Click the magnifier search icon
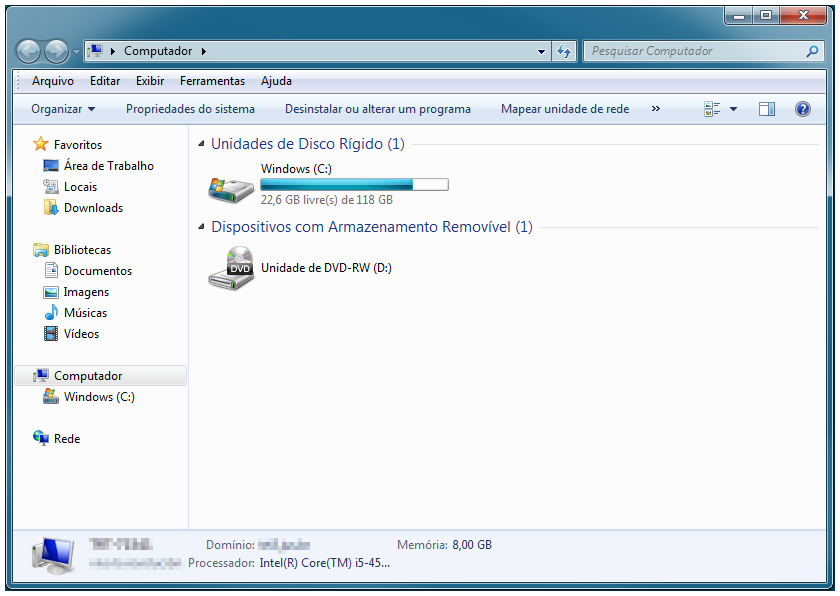This screenshot has height=596, width=840. coord(813,51)
